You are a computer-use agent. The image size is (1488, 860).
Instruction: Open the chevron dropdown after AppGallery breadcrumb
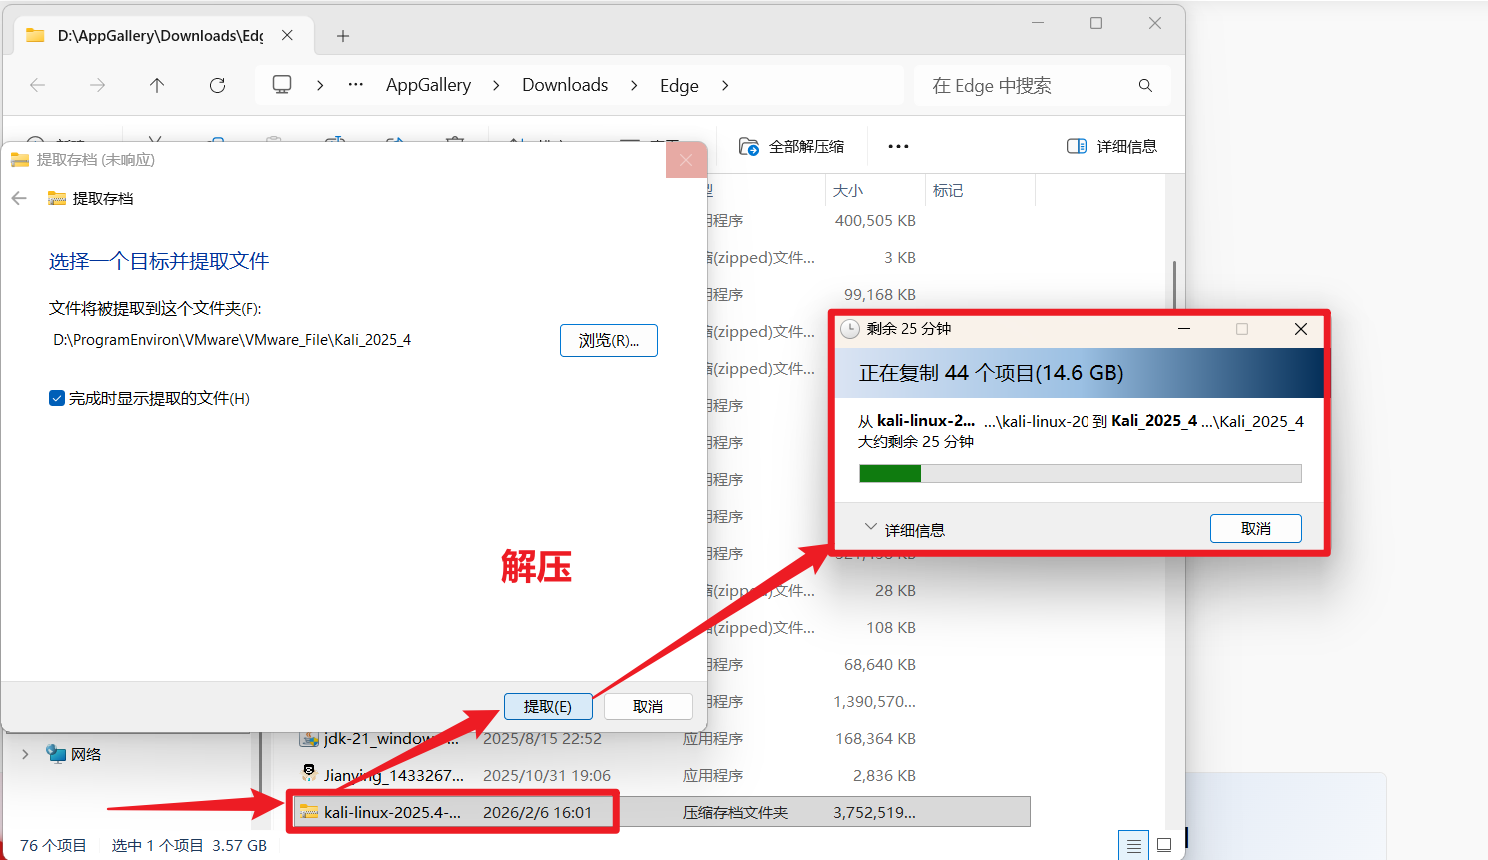pos(496,86)
